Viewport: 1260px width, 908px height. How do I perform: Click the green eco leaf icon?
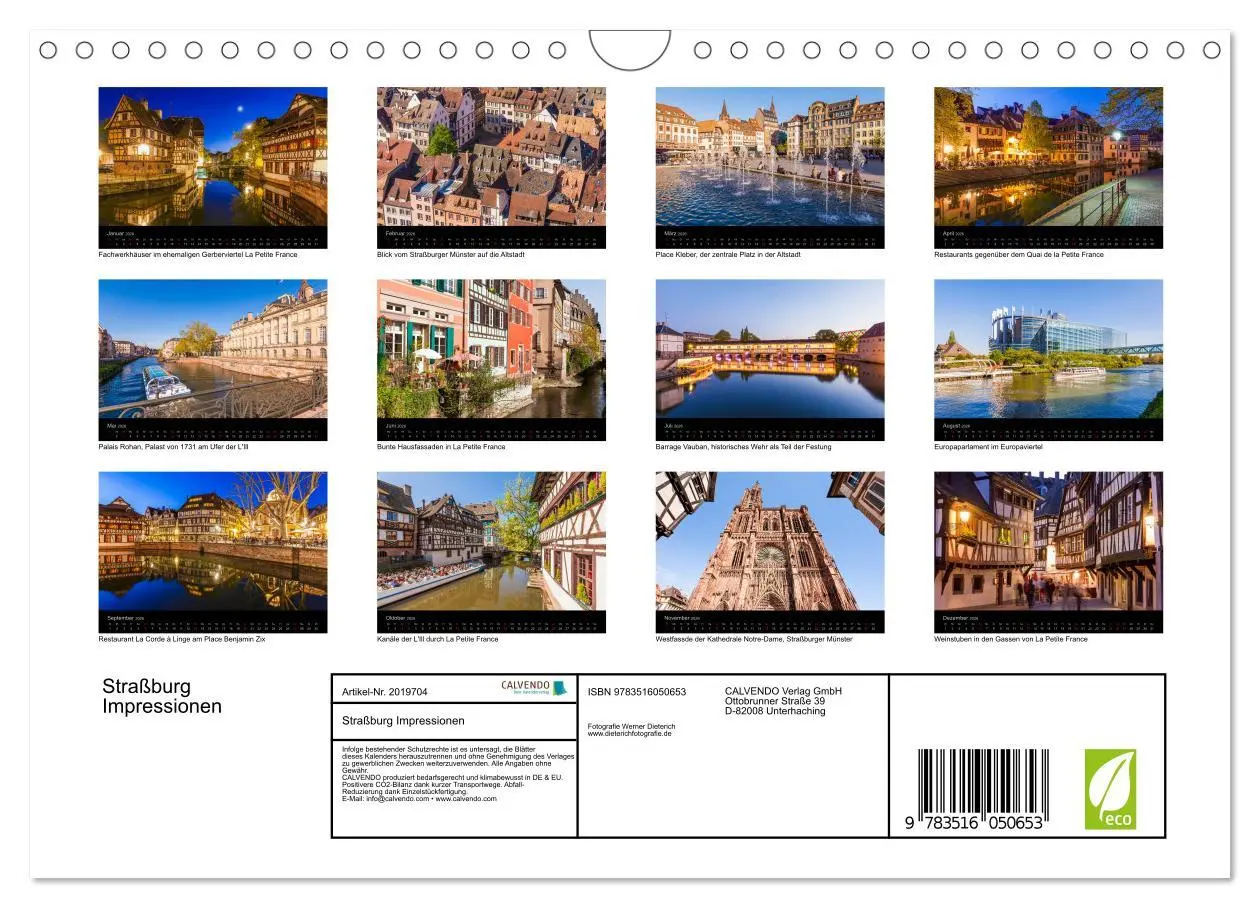pyautogui.click(x=1110, y=789)
